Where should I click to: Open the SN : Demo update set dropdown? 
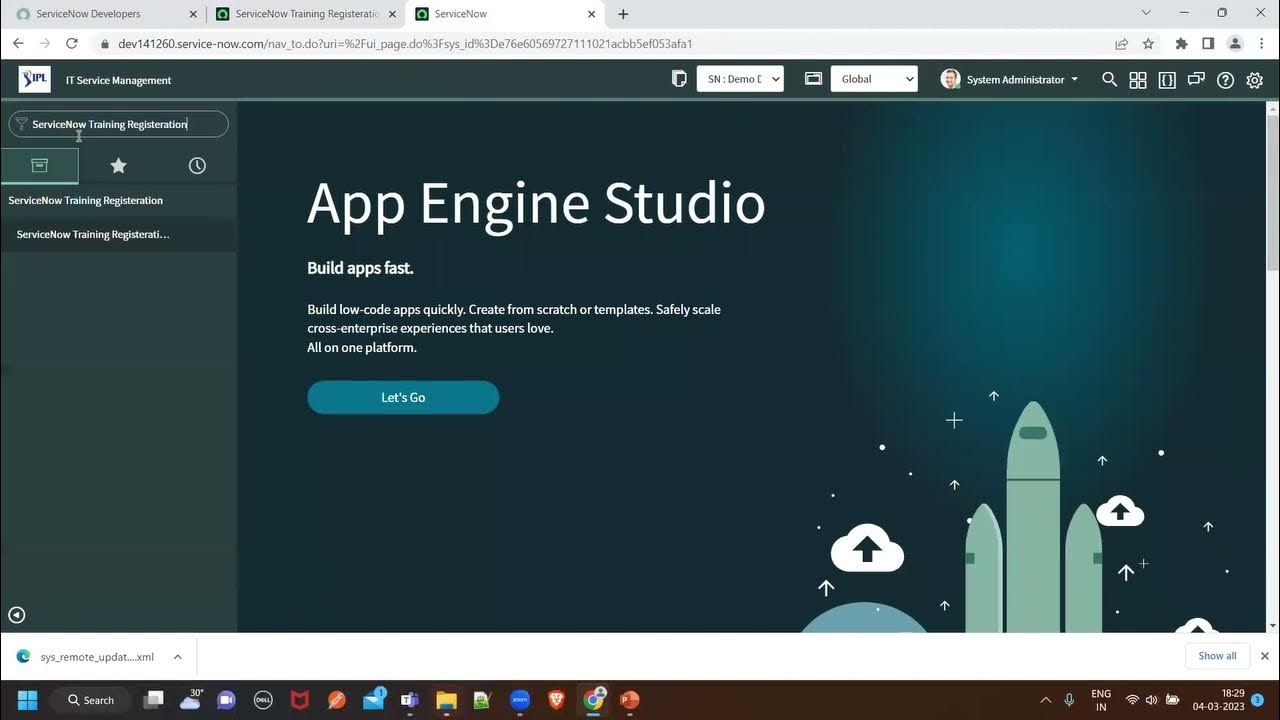(x=740, y=79)
